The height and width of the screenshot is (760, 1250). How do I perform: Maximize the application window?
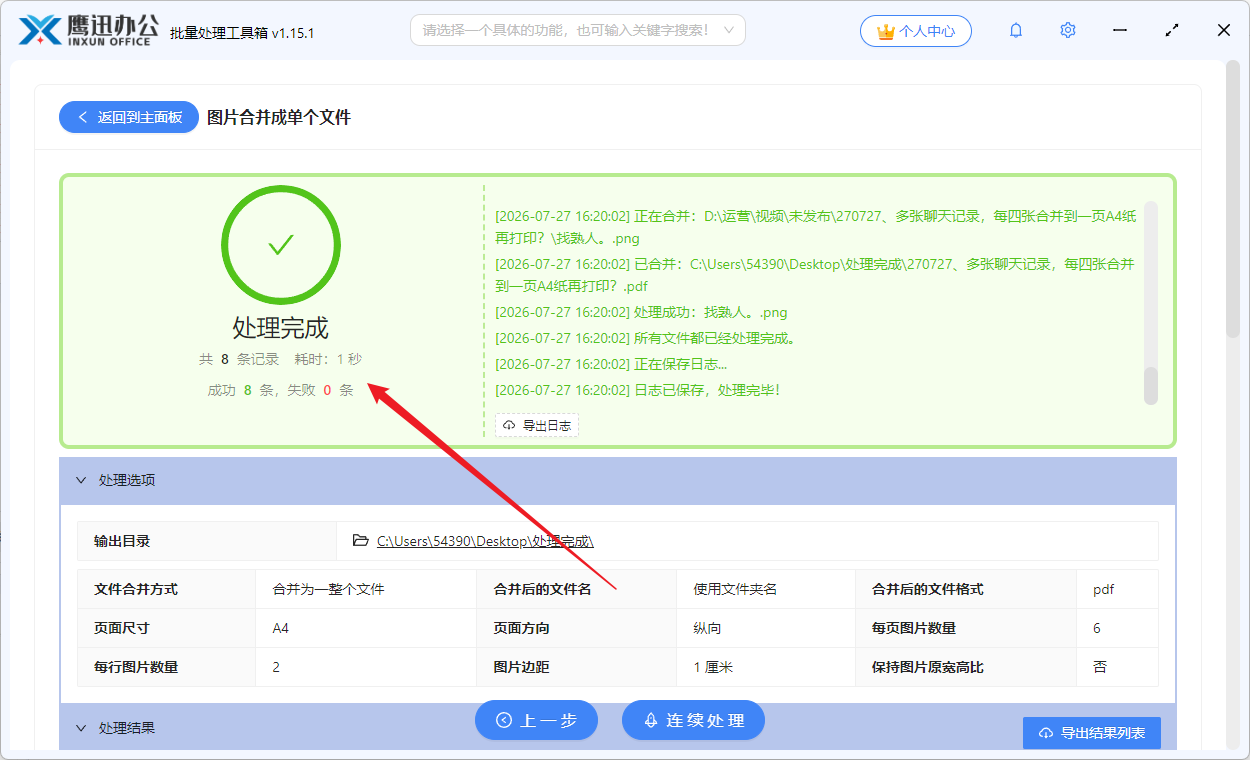(1172, 31)
